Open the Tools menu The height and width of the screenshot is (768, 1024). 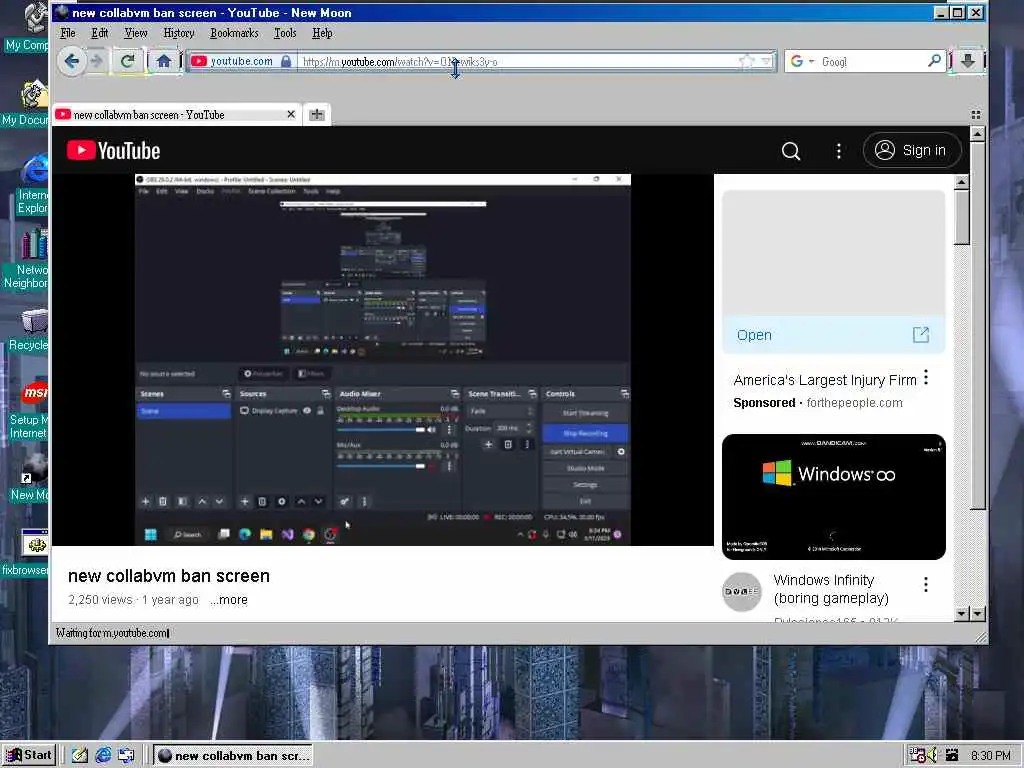coord(285,33)
